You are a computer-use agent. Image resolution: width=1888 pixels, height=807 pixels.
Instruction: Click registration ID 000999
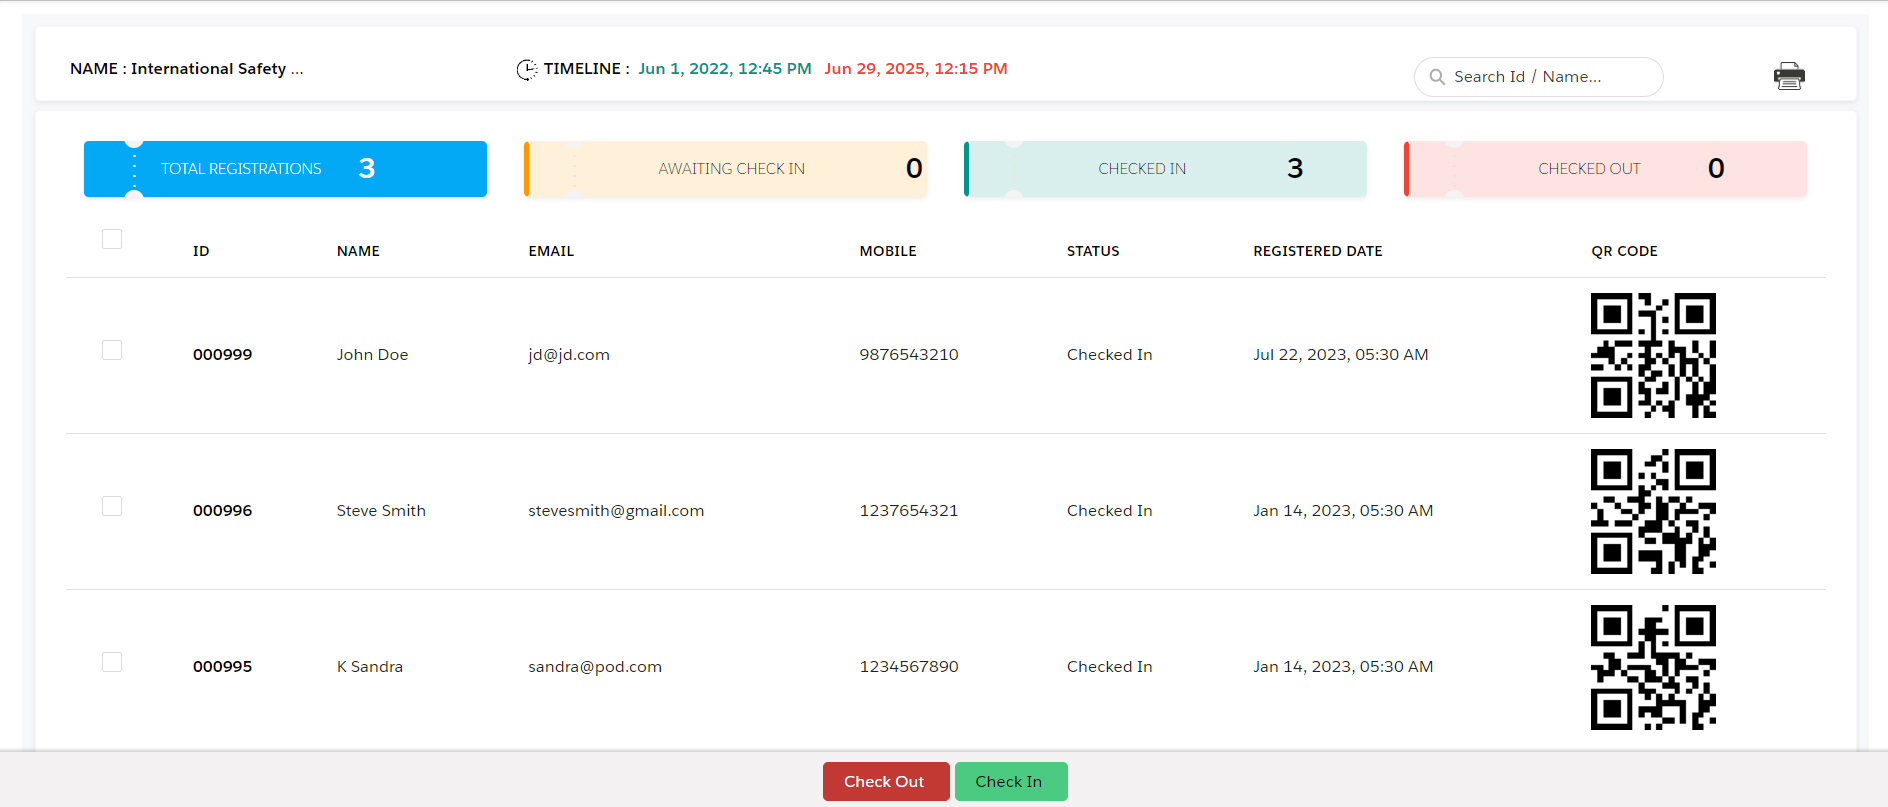point(222,355)
